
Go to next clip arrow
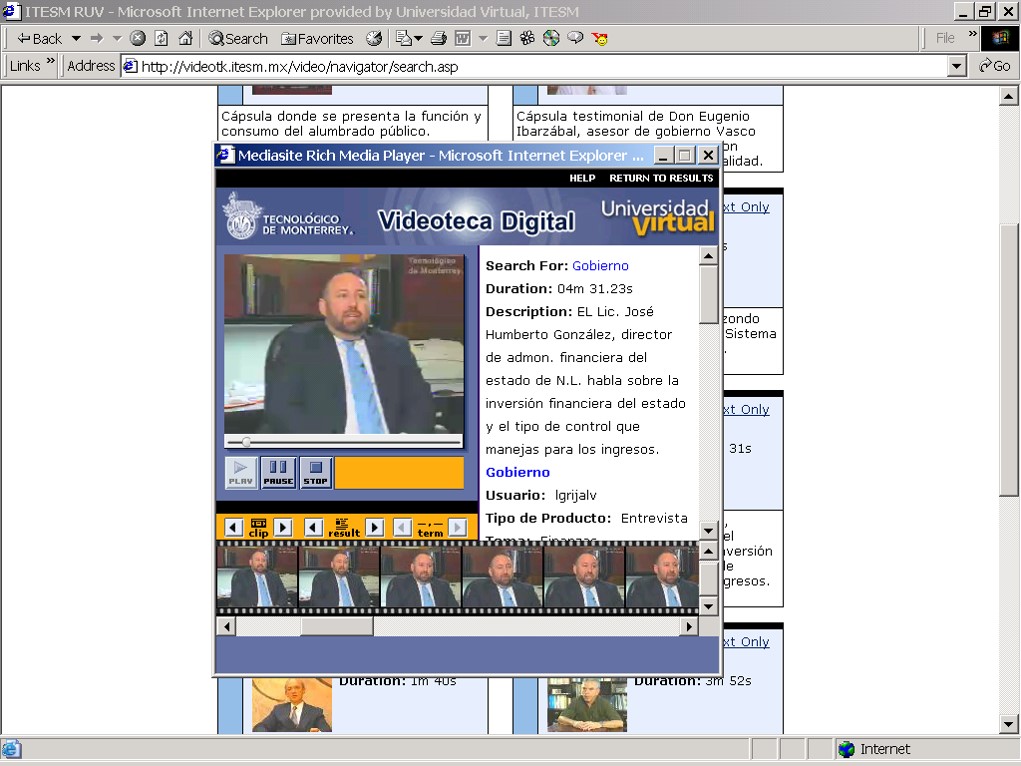point(283,527)
